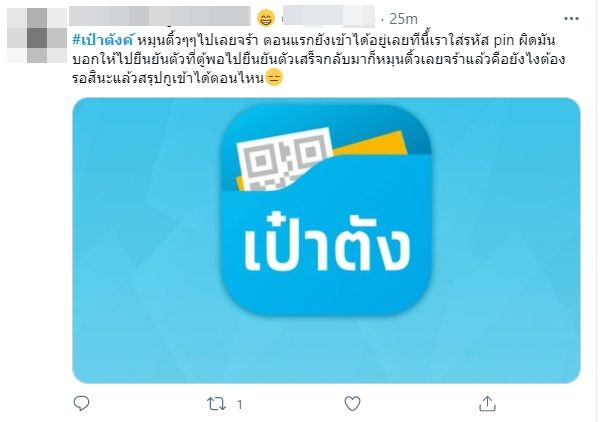Open the tweet via the 25m timestamp
600x422 pixels.
click(x=403, y=19)
